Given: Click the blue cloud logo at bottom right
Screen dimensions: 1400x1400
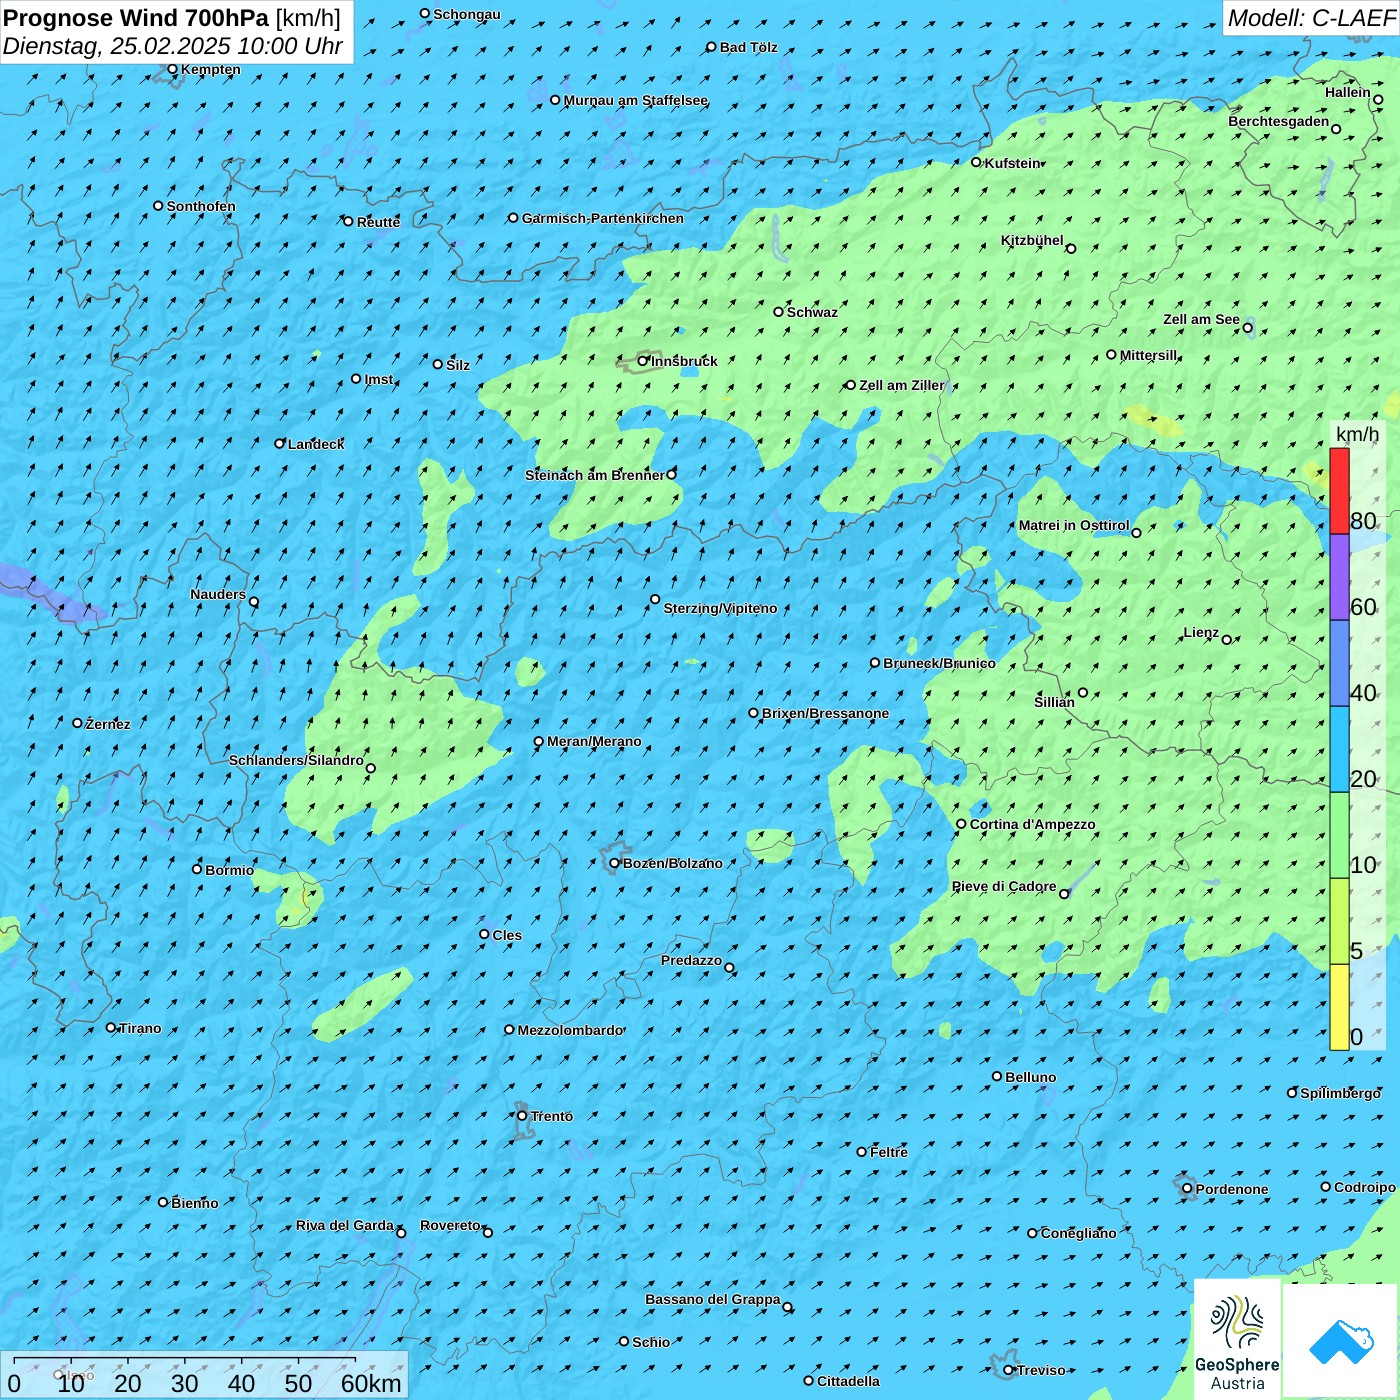Looking at the screenshot, I should (x=1340, y=1340).
